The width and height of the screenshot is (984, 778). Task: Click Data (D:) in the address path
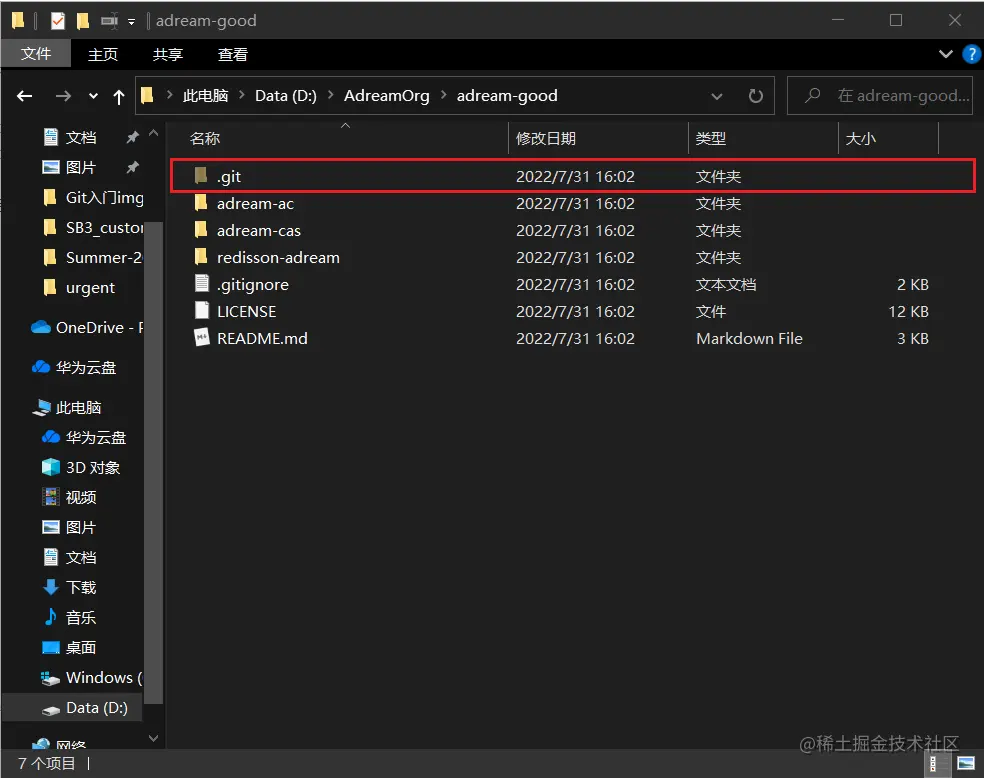click(x=286, y=95)
